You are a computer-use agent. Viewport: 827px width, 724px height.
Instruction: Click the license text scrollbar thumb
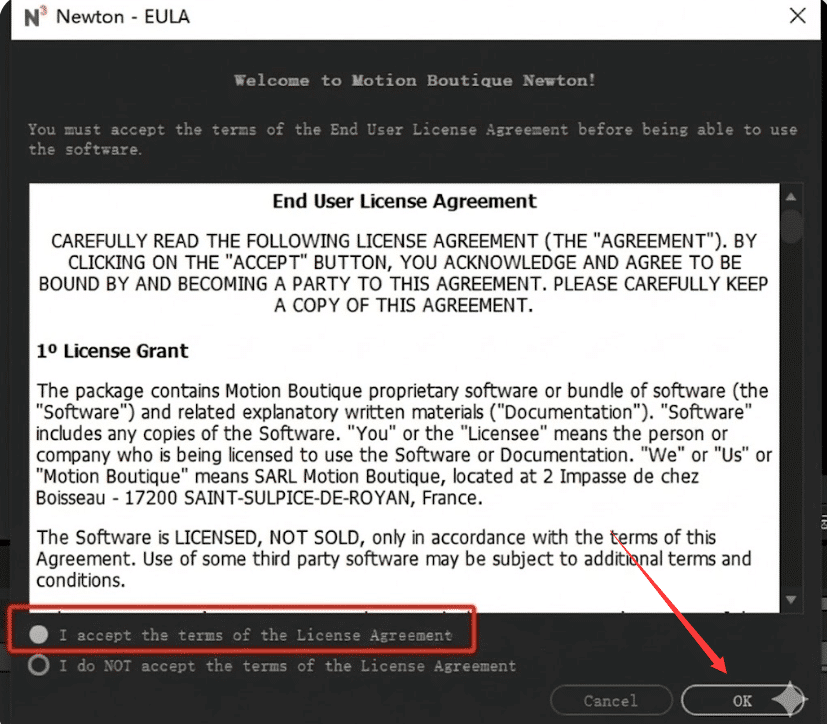coord(792,225)
